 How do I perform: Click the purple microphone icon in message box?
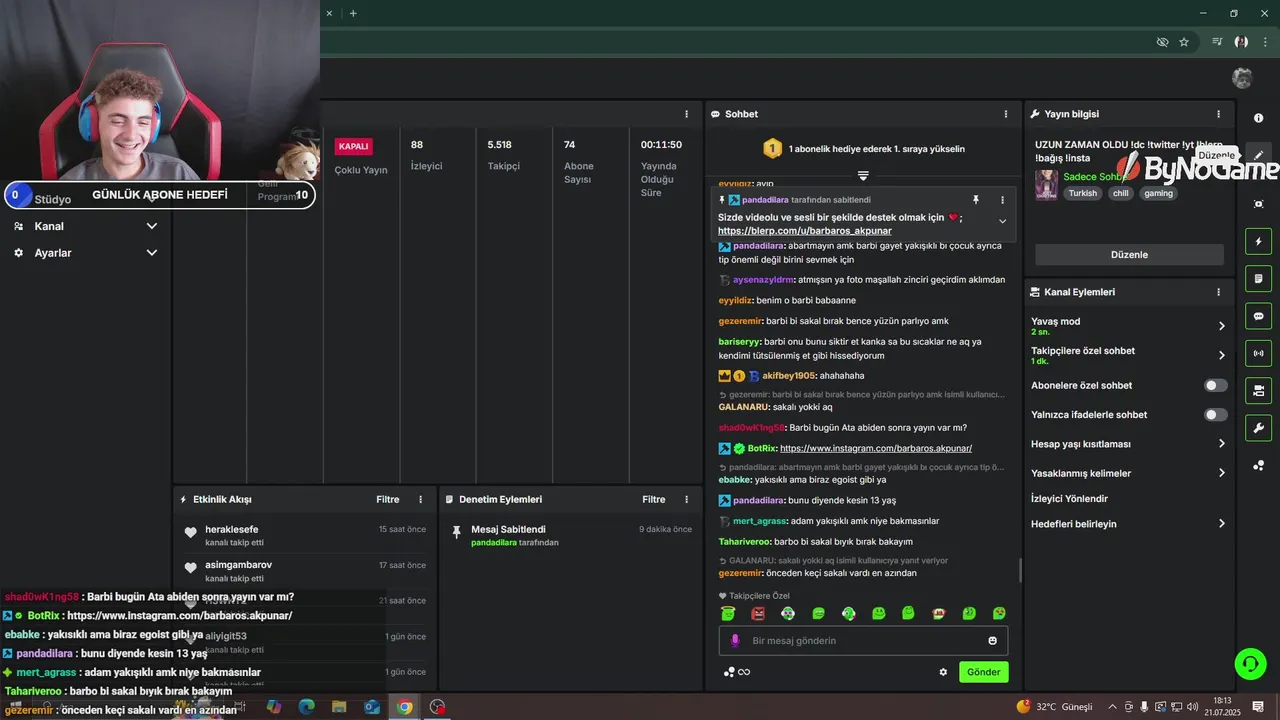point(735,641)
